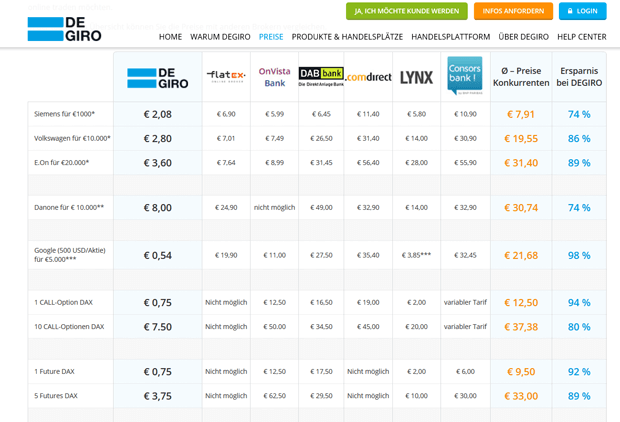This screenshot has height=422, width=620.
Task: Click DAB bank price € 49,00 for Danone
Action: point(321,208)
